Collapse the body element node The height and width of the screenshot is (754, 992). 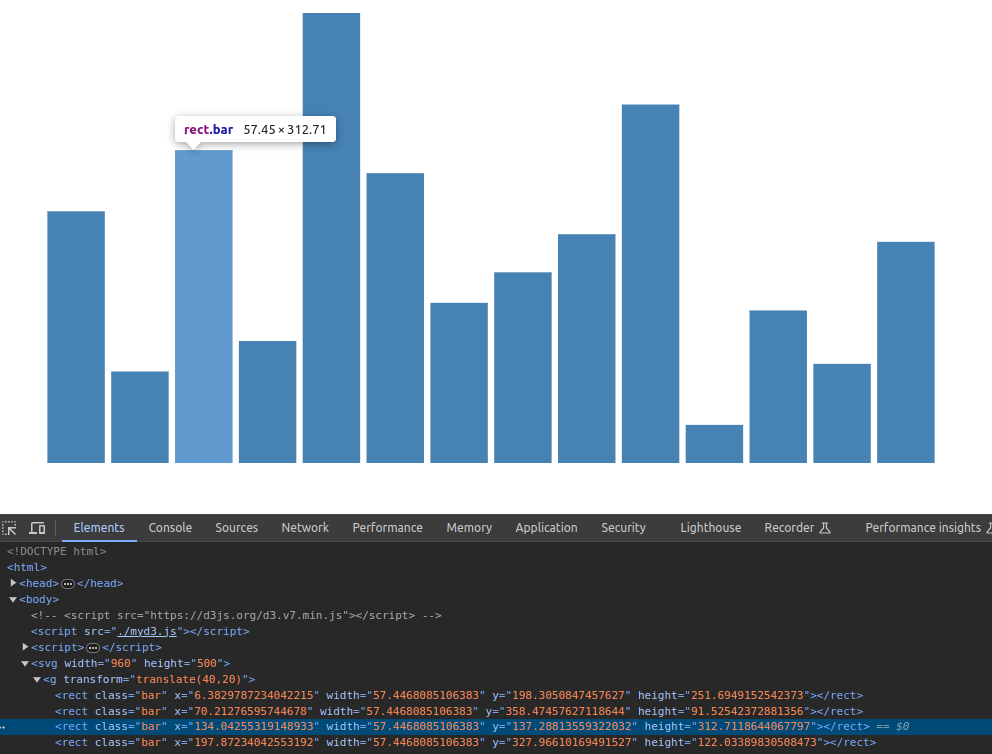coord(13,599)
